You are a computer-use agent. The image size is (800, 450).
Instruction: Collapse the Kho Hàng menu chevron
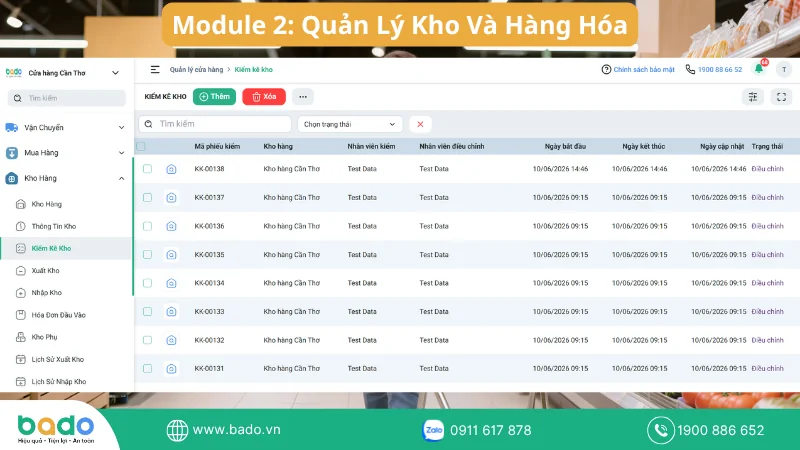pyautogui.click(x=121, y=178)
